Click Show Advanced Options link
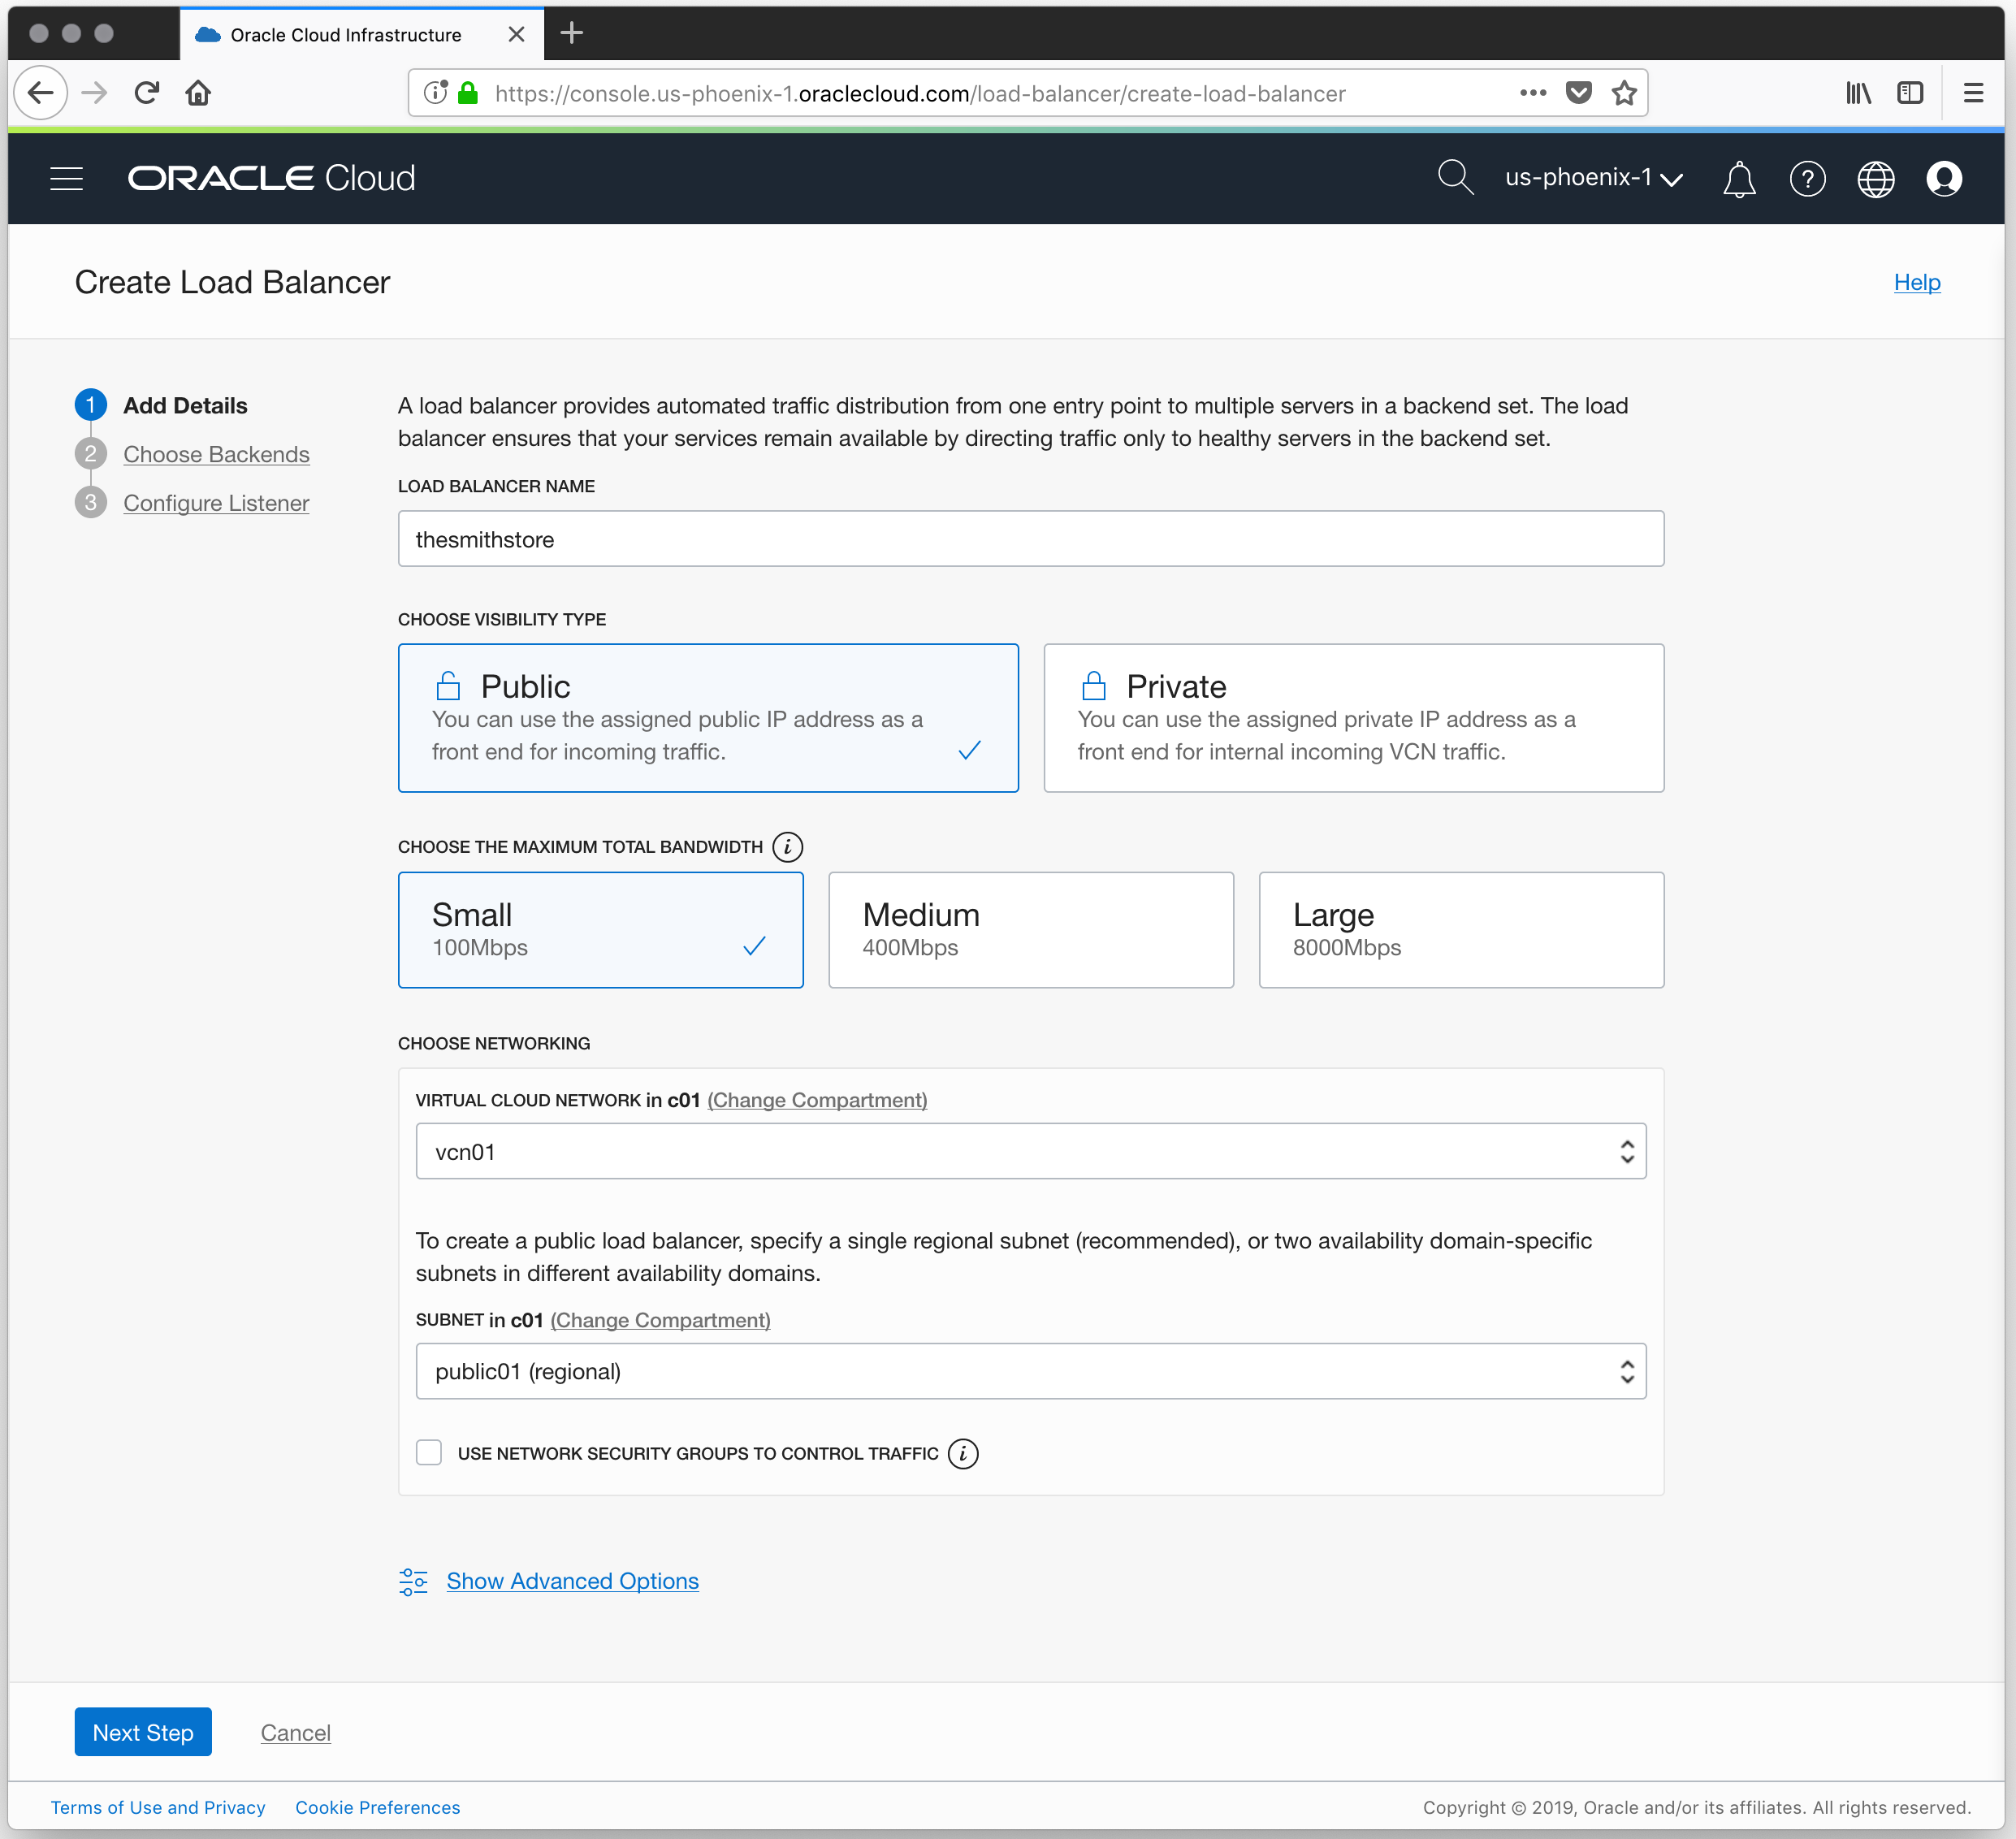Screen dimensions: 2016x1839 572,1581
